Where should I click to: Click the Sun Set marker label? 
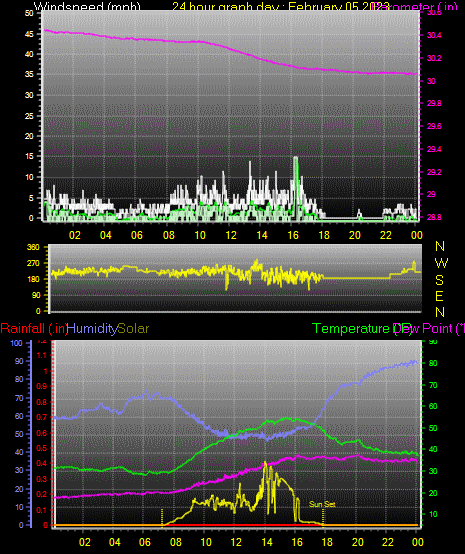(322, 504)
